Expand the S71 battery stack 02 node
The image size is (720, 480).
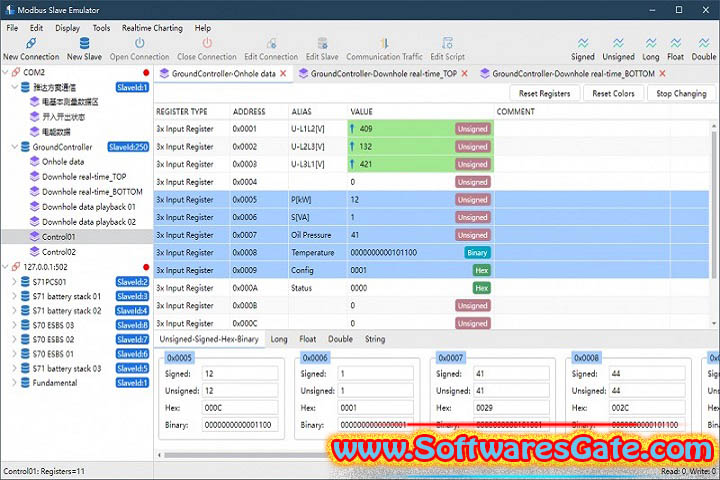(14, 311)
